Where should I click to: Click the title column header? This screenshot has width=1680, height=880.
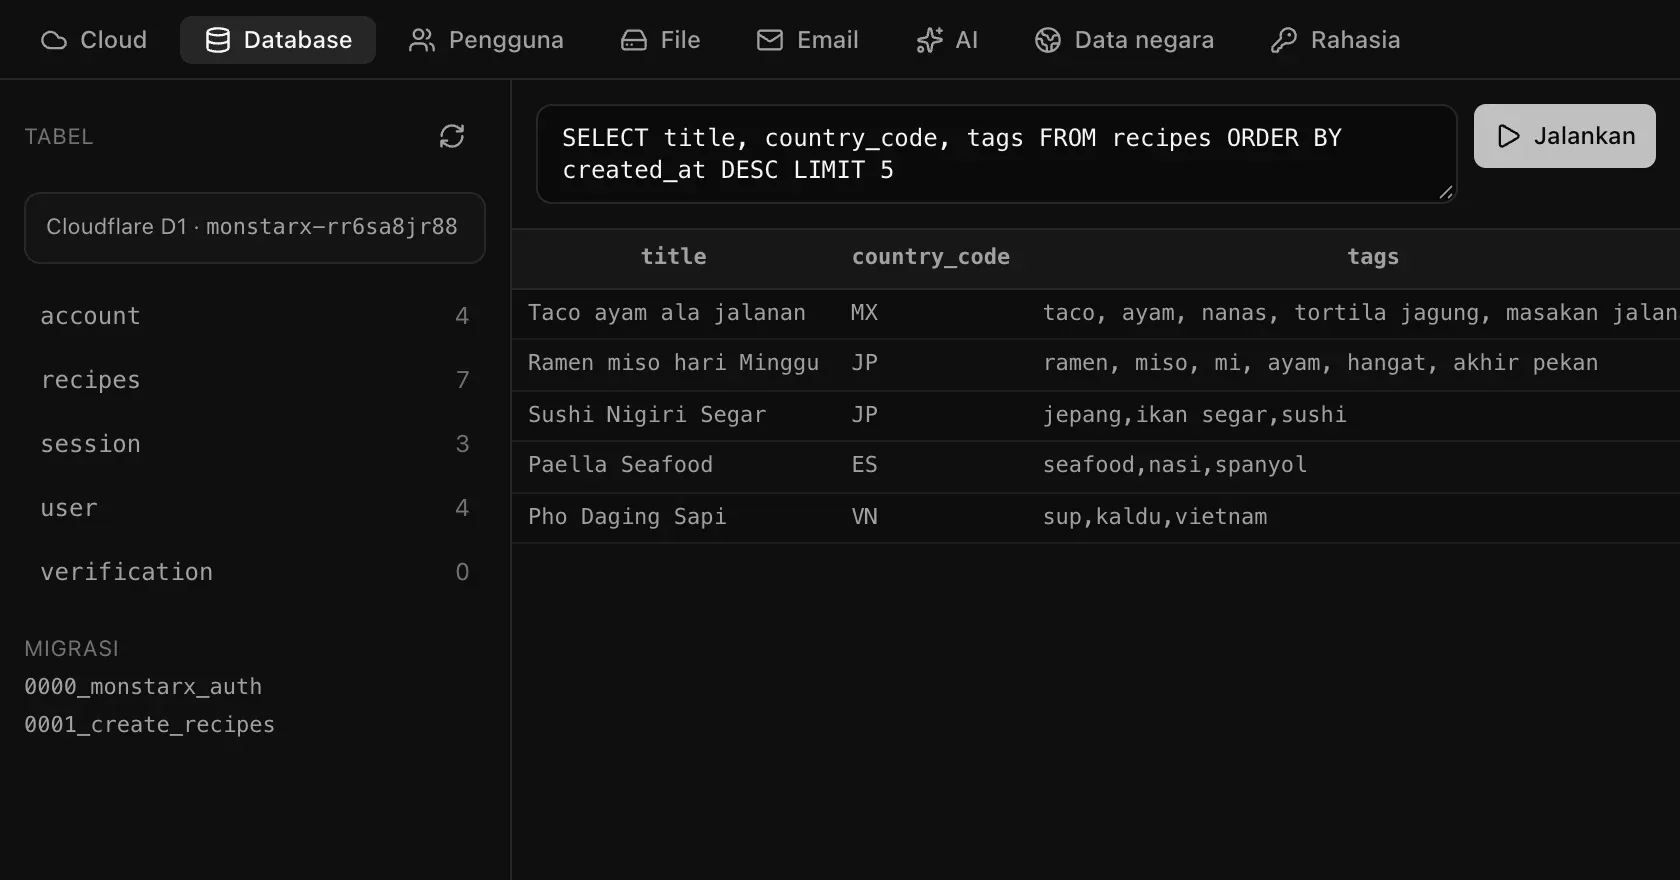pos(674,257)
